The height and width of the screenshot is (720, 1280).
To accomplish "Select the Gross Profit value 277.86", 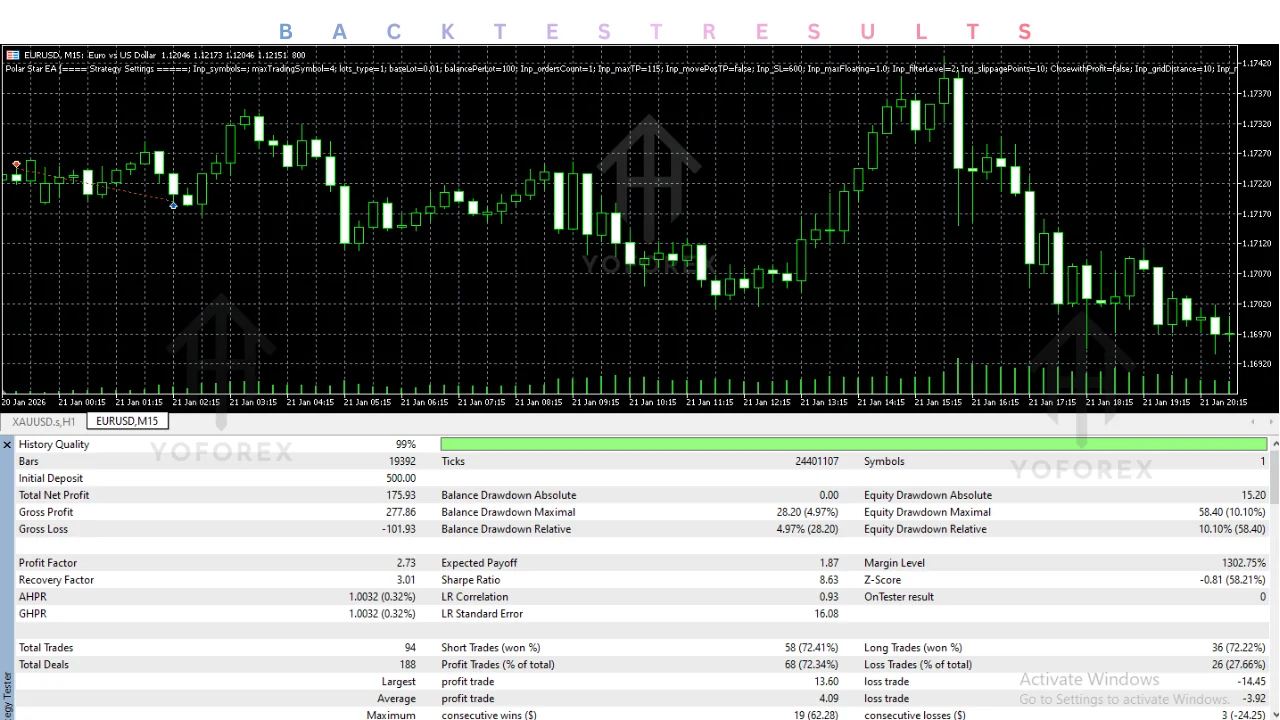I will coord(401,513).
